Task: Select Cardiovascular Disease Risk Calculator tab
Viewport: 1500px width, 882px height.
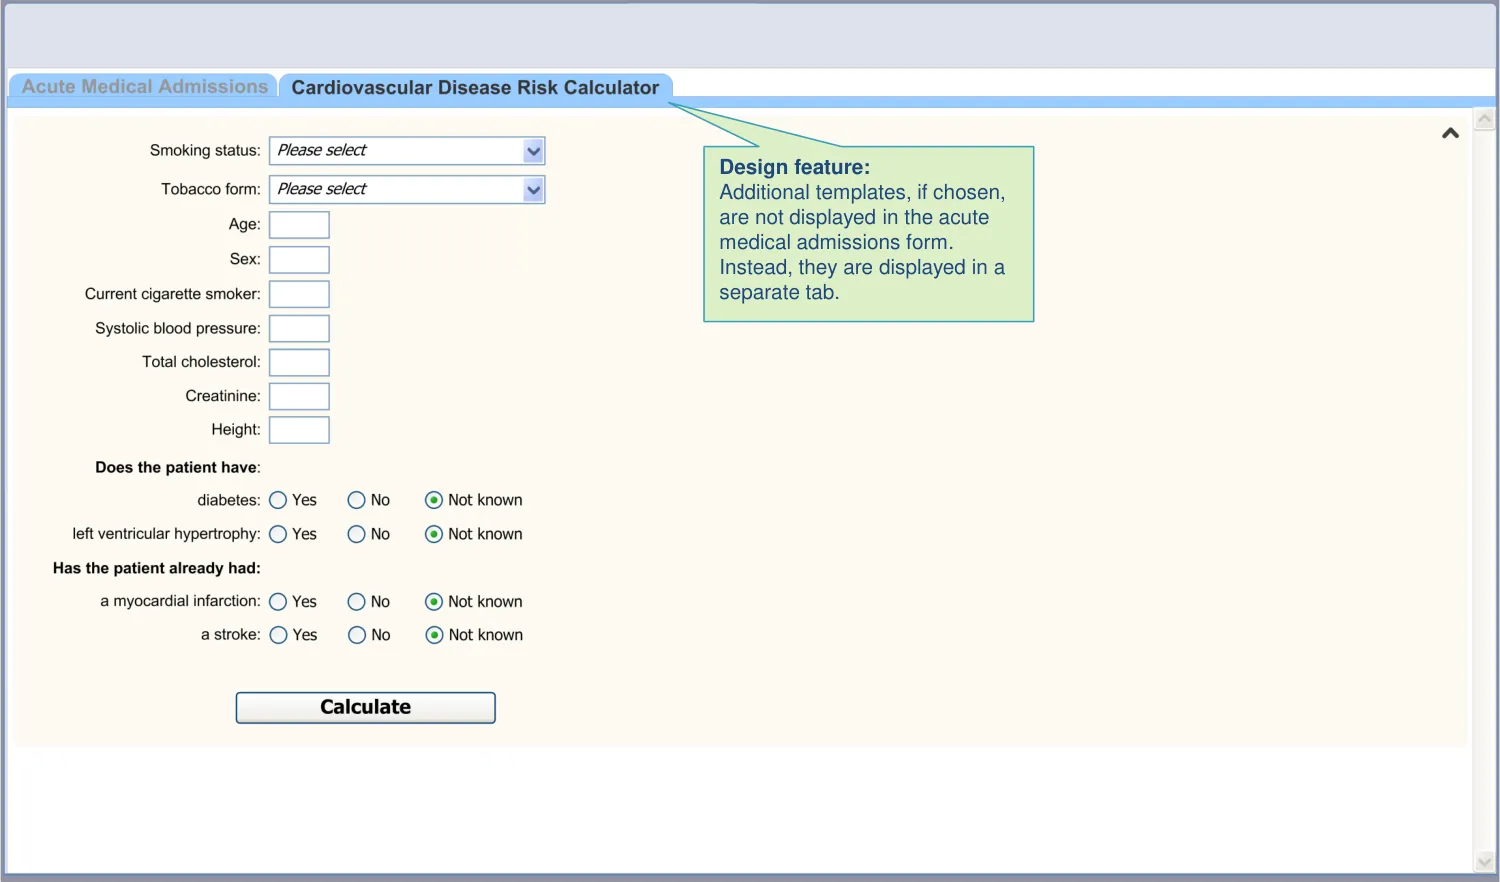Action: pos(475,88)
